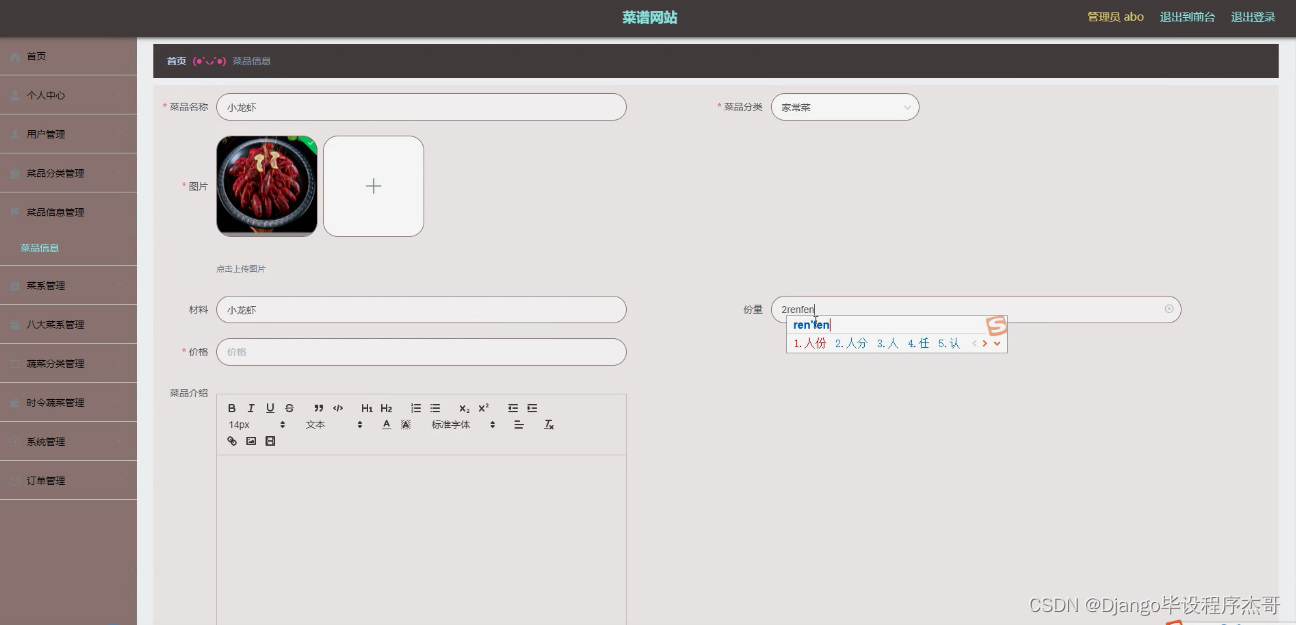Collapse 菜品信息管理 in the sidebar
Viewport: 1296px width, 625px height.
point(68,212)
